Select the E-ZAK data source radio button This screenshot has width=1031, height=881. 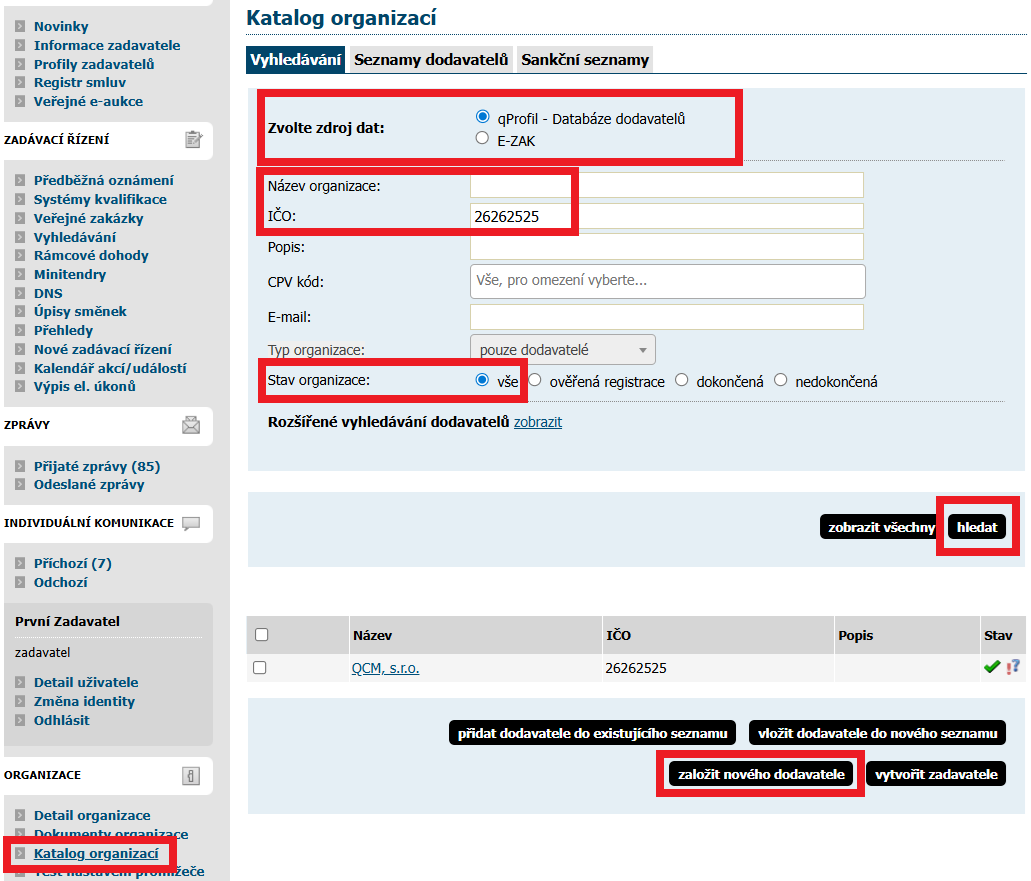tap(483, 139)
